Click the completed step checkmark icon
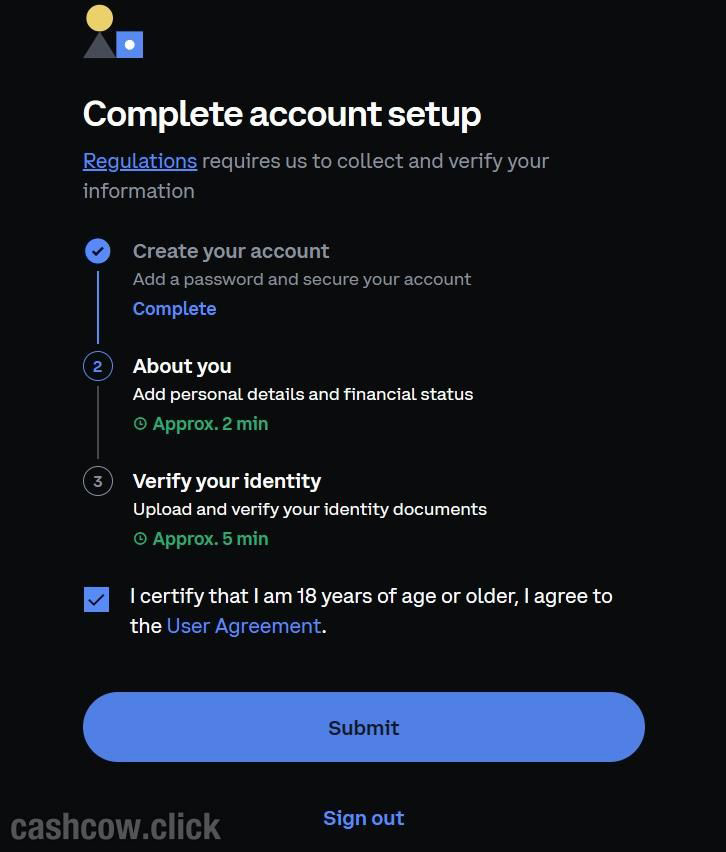Image resolution: width=726 pixels, height=852 pixels. 97,251
